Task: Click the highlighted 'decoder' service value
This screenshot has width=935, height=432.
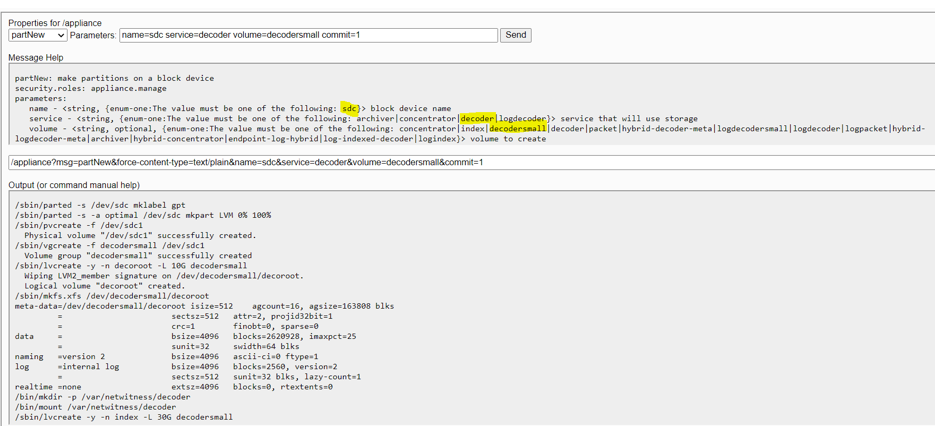Action: [477, 118]
